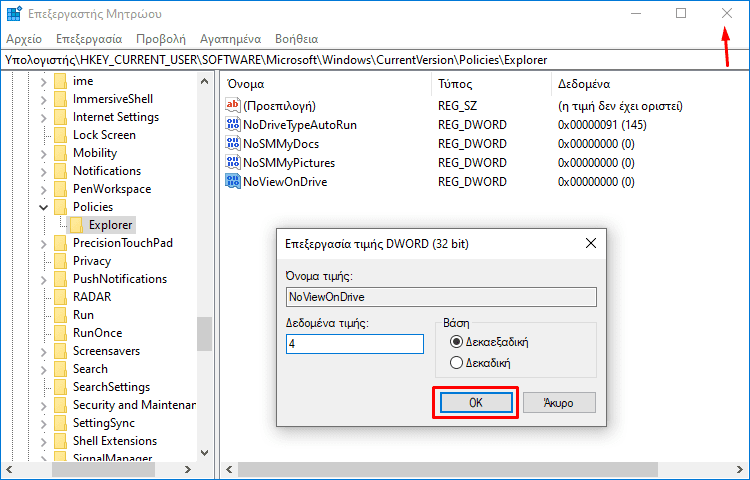Viewport: 750px width, 480px height.
Task: Select the (Προεπιλογή) value name
Action: click(x=279, y=106)
